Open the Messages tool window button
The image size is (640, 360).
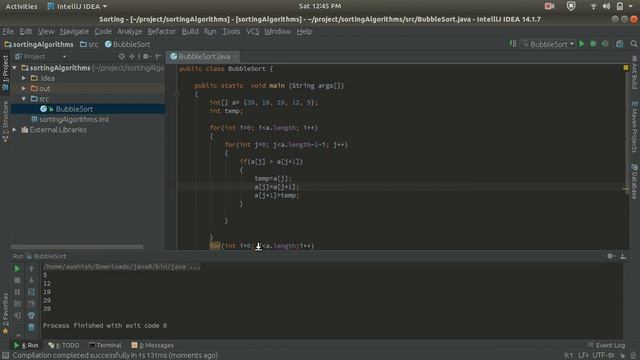point(153,345)
